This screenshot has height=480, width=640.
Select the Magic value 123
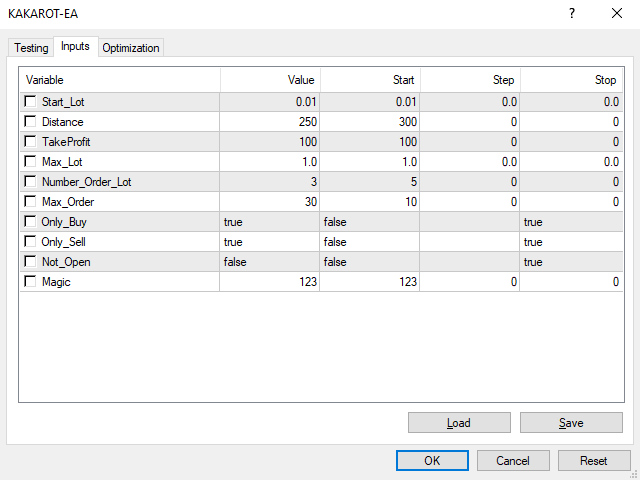click(270, 282)
